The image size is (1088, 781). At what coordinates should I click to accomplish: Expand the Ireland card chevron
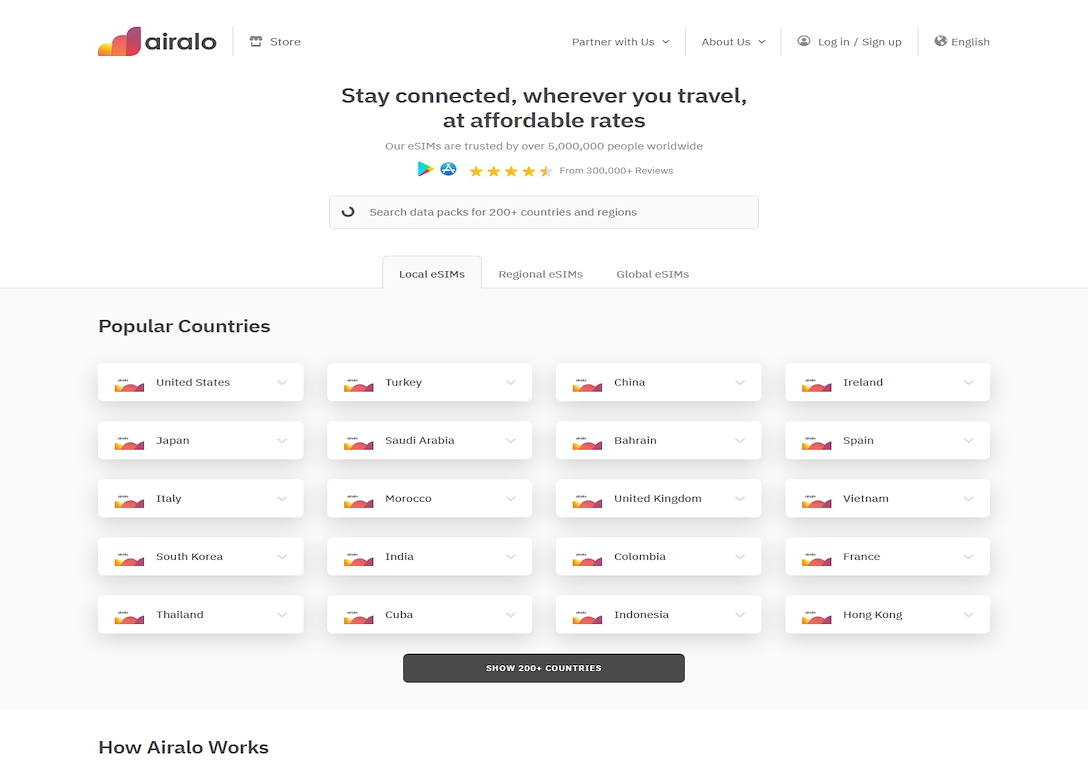tap(969, 382)
